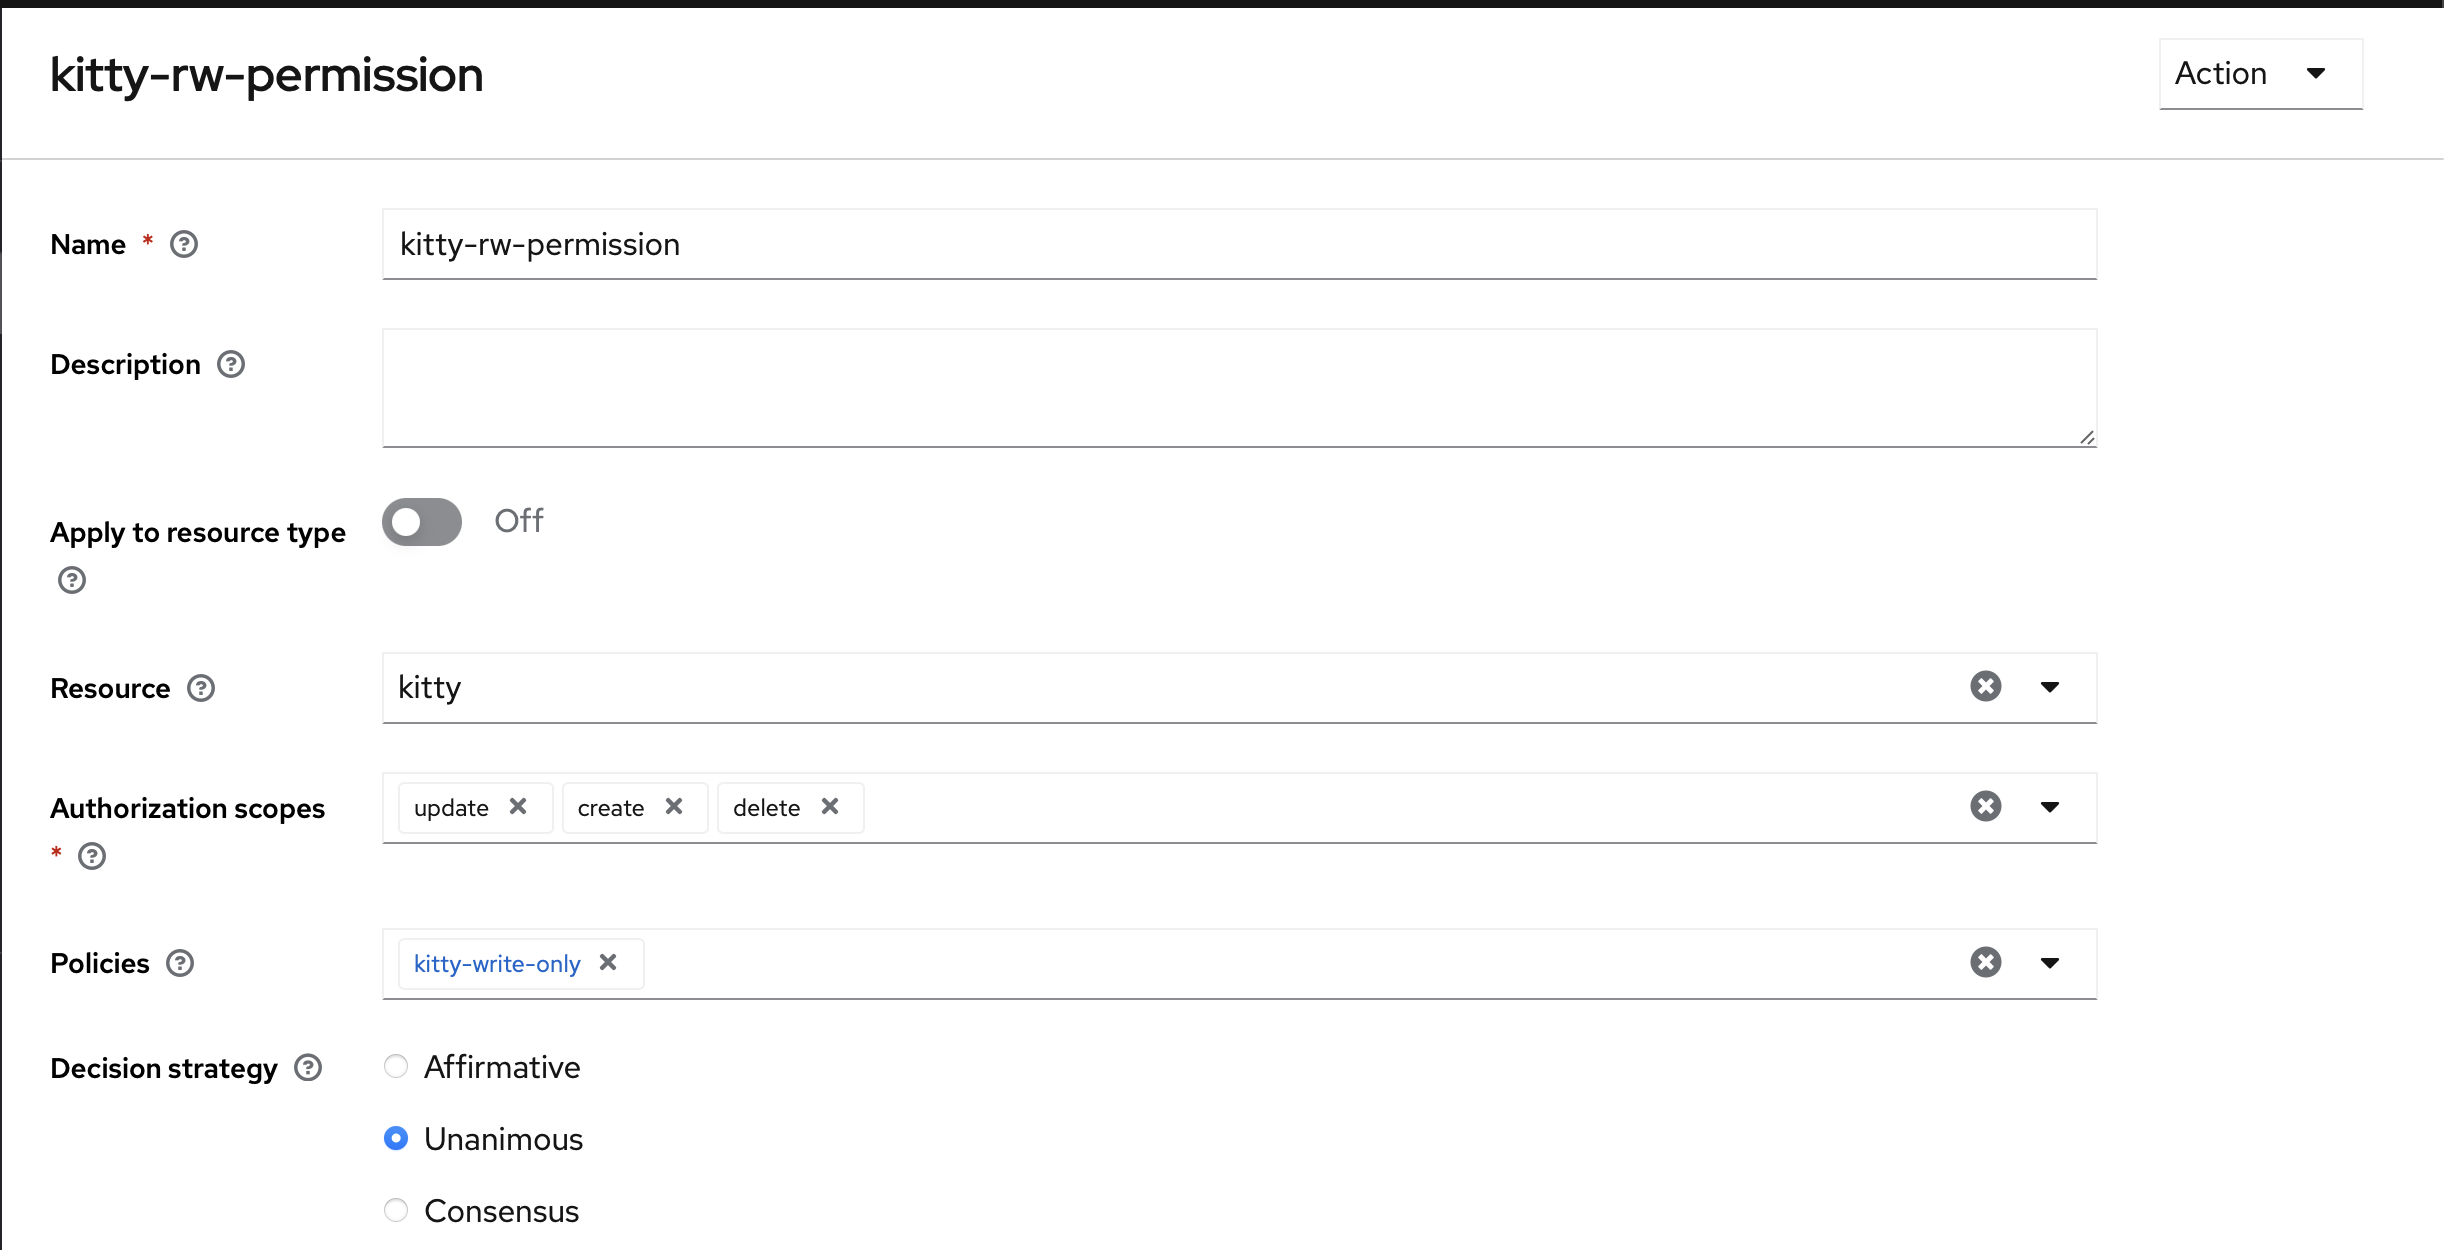
Task: Expand the Policies dropdown arrow
Action: 2050,963
